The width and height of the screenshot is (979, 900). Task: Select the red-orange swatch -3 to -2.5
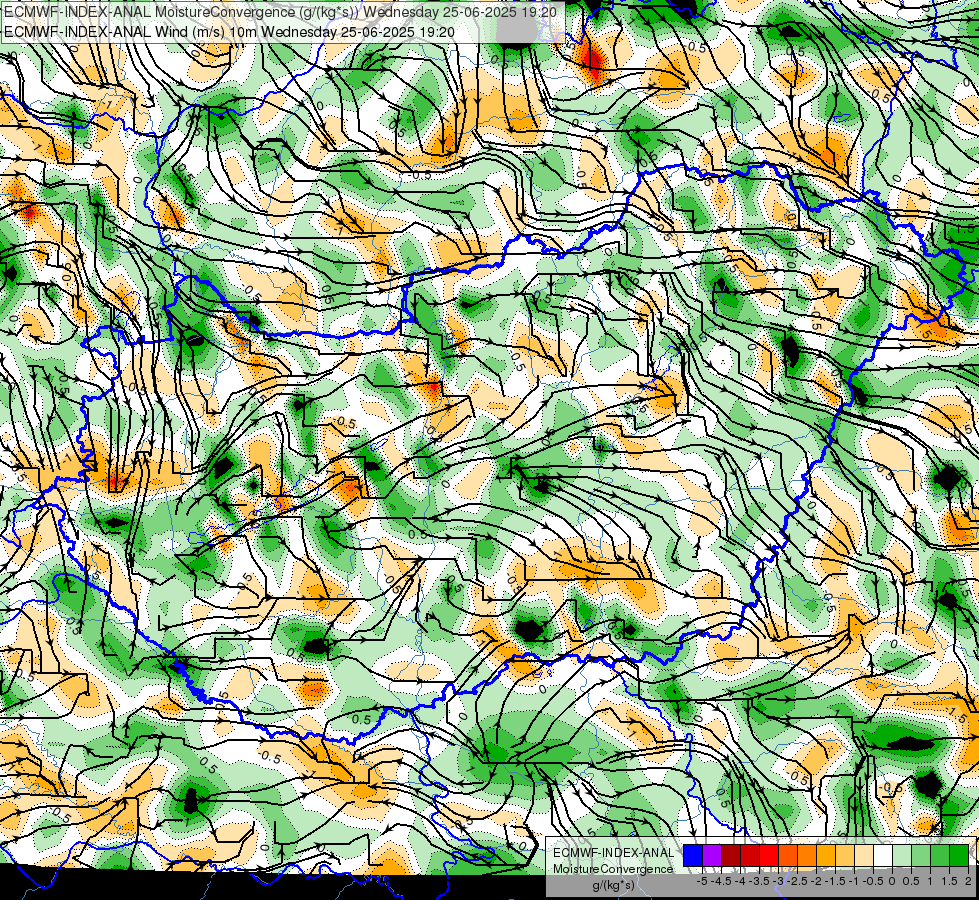788,855
